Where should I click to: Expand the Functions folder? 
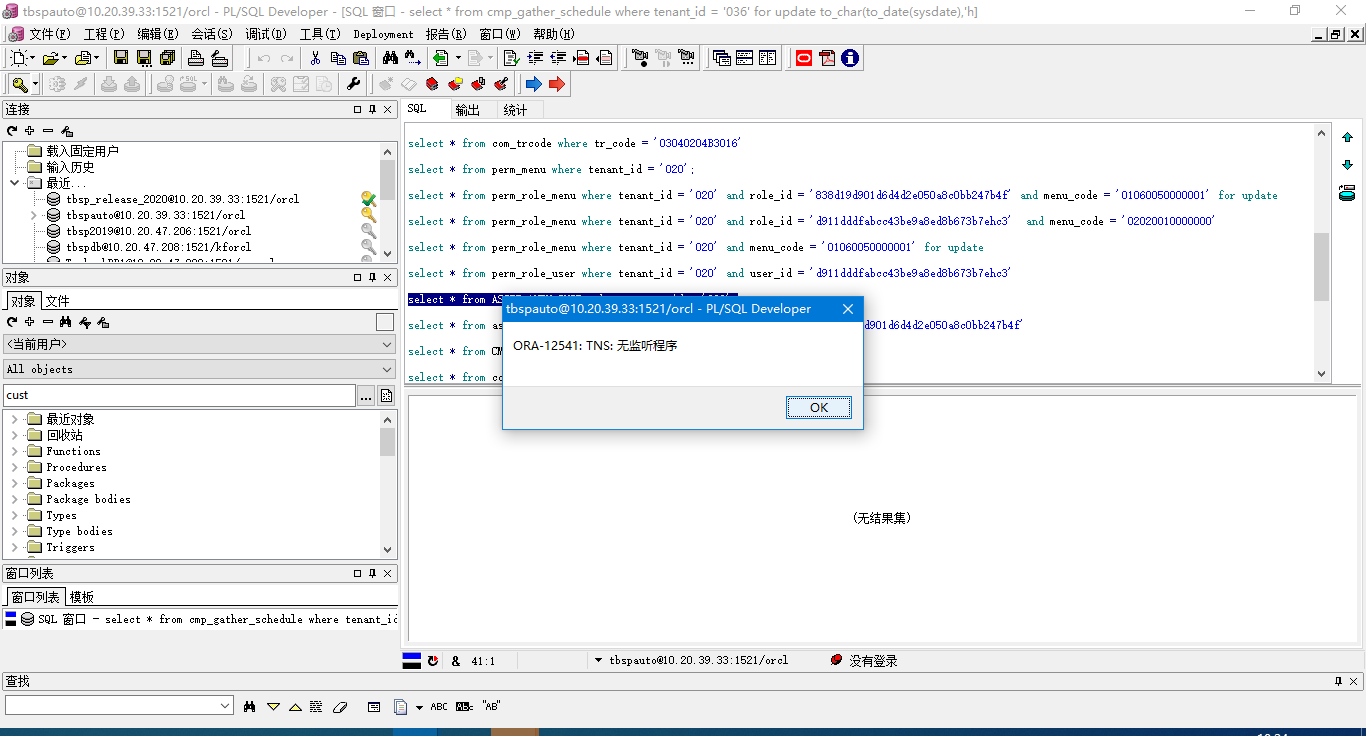(x=14, y=451)
